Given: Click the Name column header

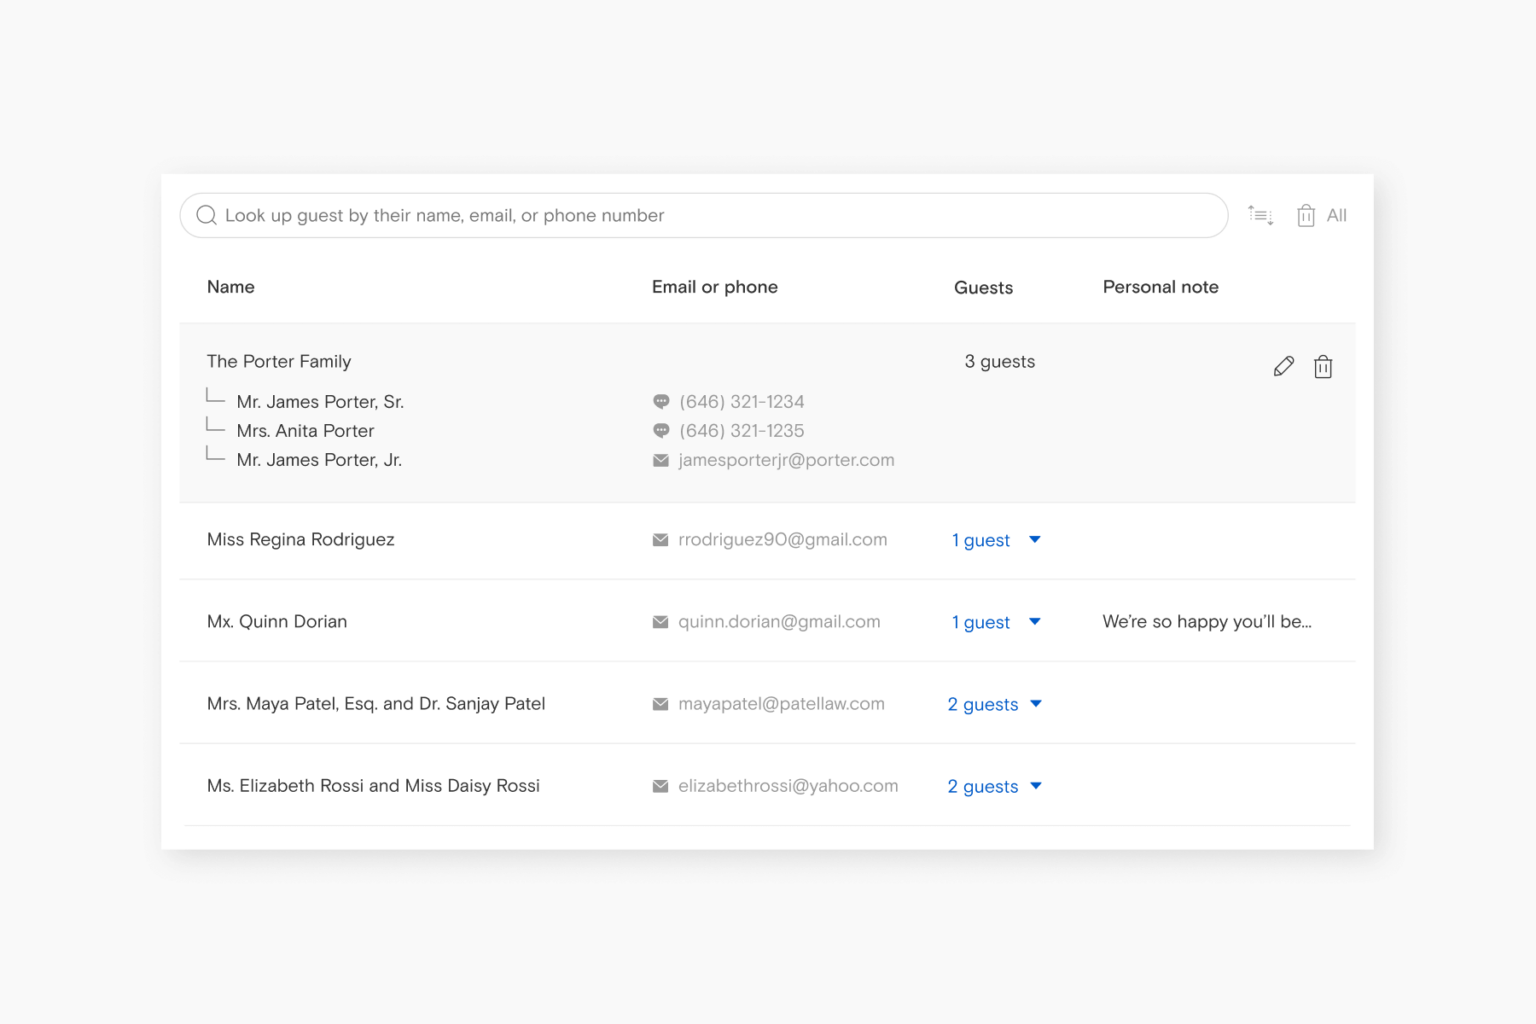Looking at the screenshot, I should [231, 287].
